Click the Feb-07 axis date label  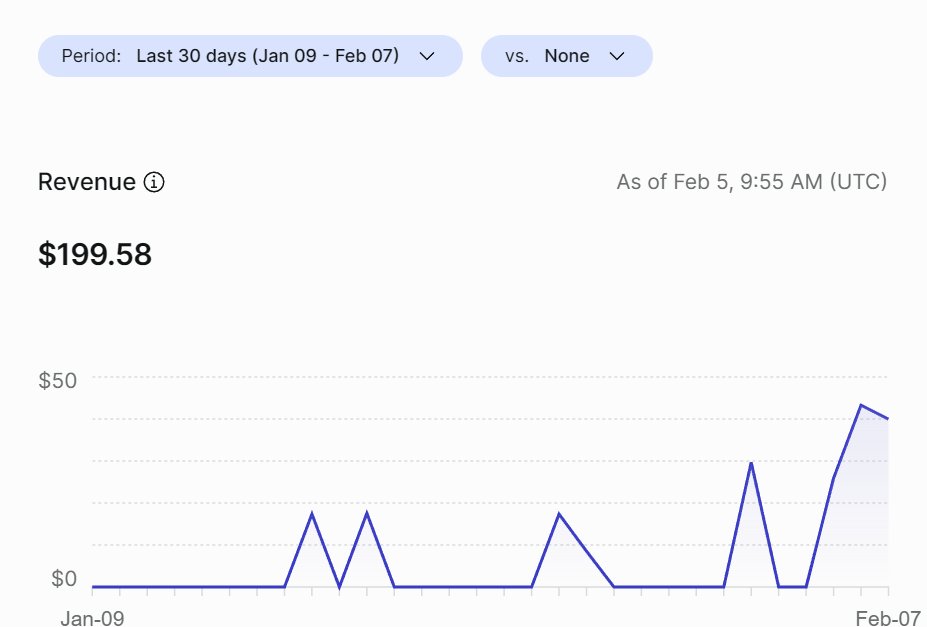(x=889, y=618)
